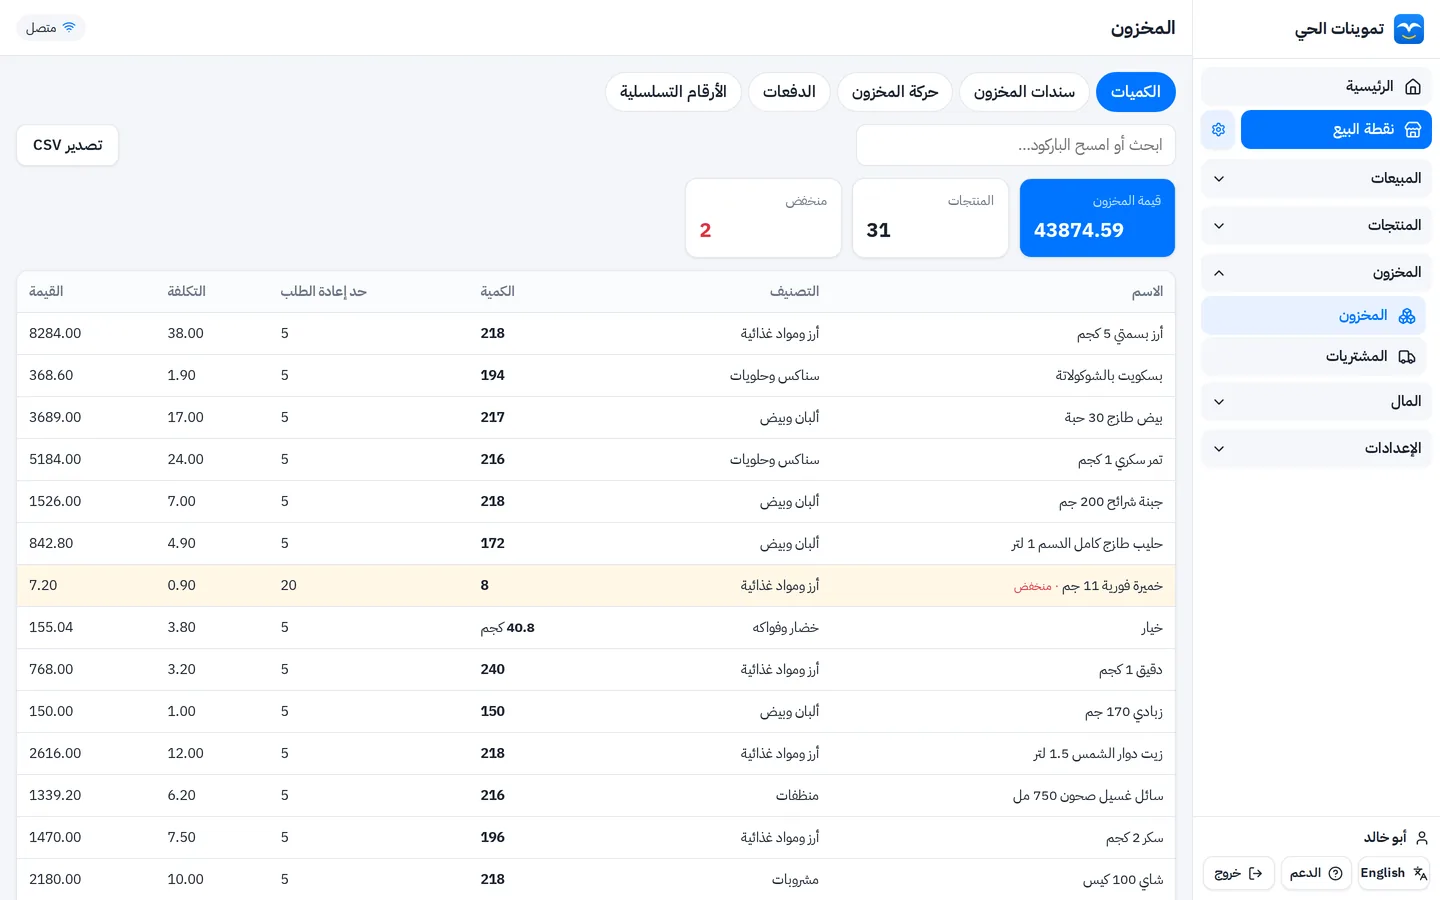Click the logout arrow icon in خروج
The image size is (1440, 900).
tap(1255, 874)
